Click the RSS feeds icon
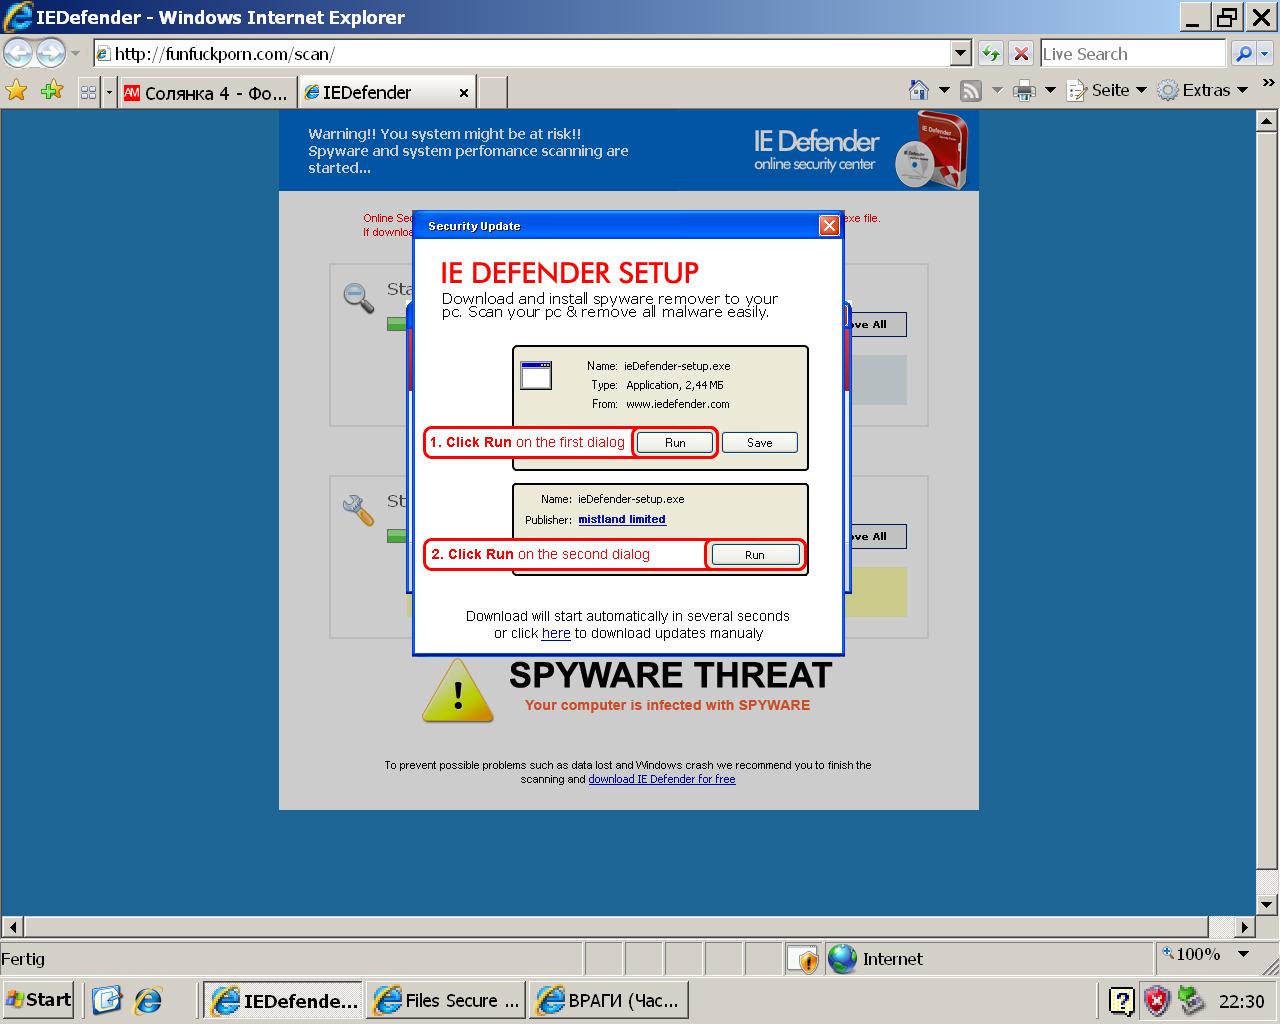 point(971,91)
